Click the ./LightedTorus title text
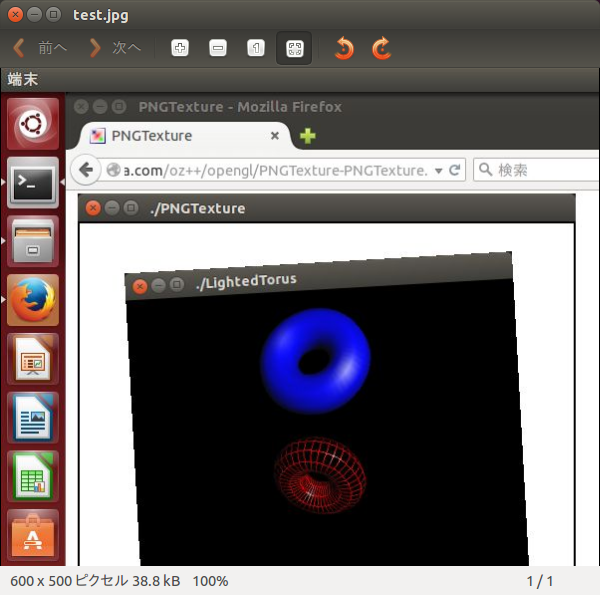This screenshot has height=595, width=600. point(246,282)
